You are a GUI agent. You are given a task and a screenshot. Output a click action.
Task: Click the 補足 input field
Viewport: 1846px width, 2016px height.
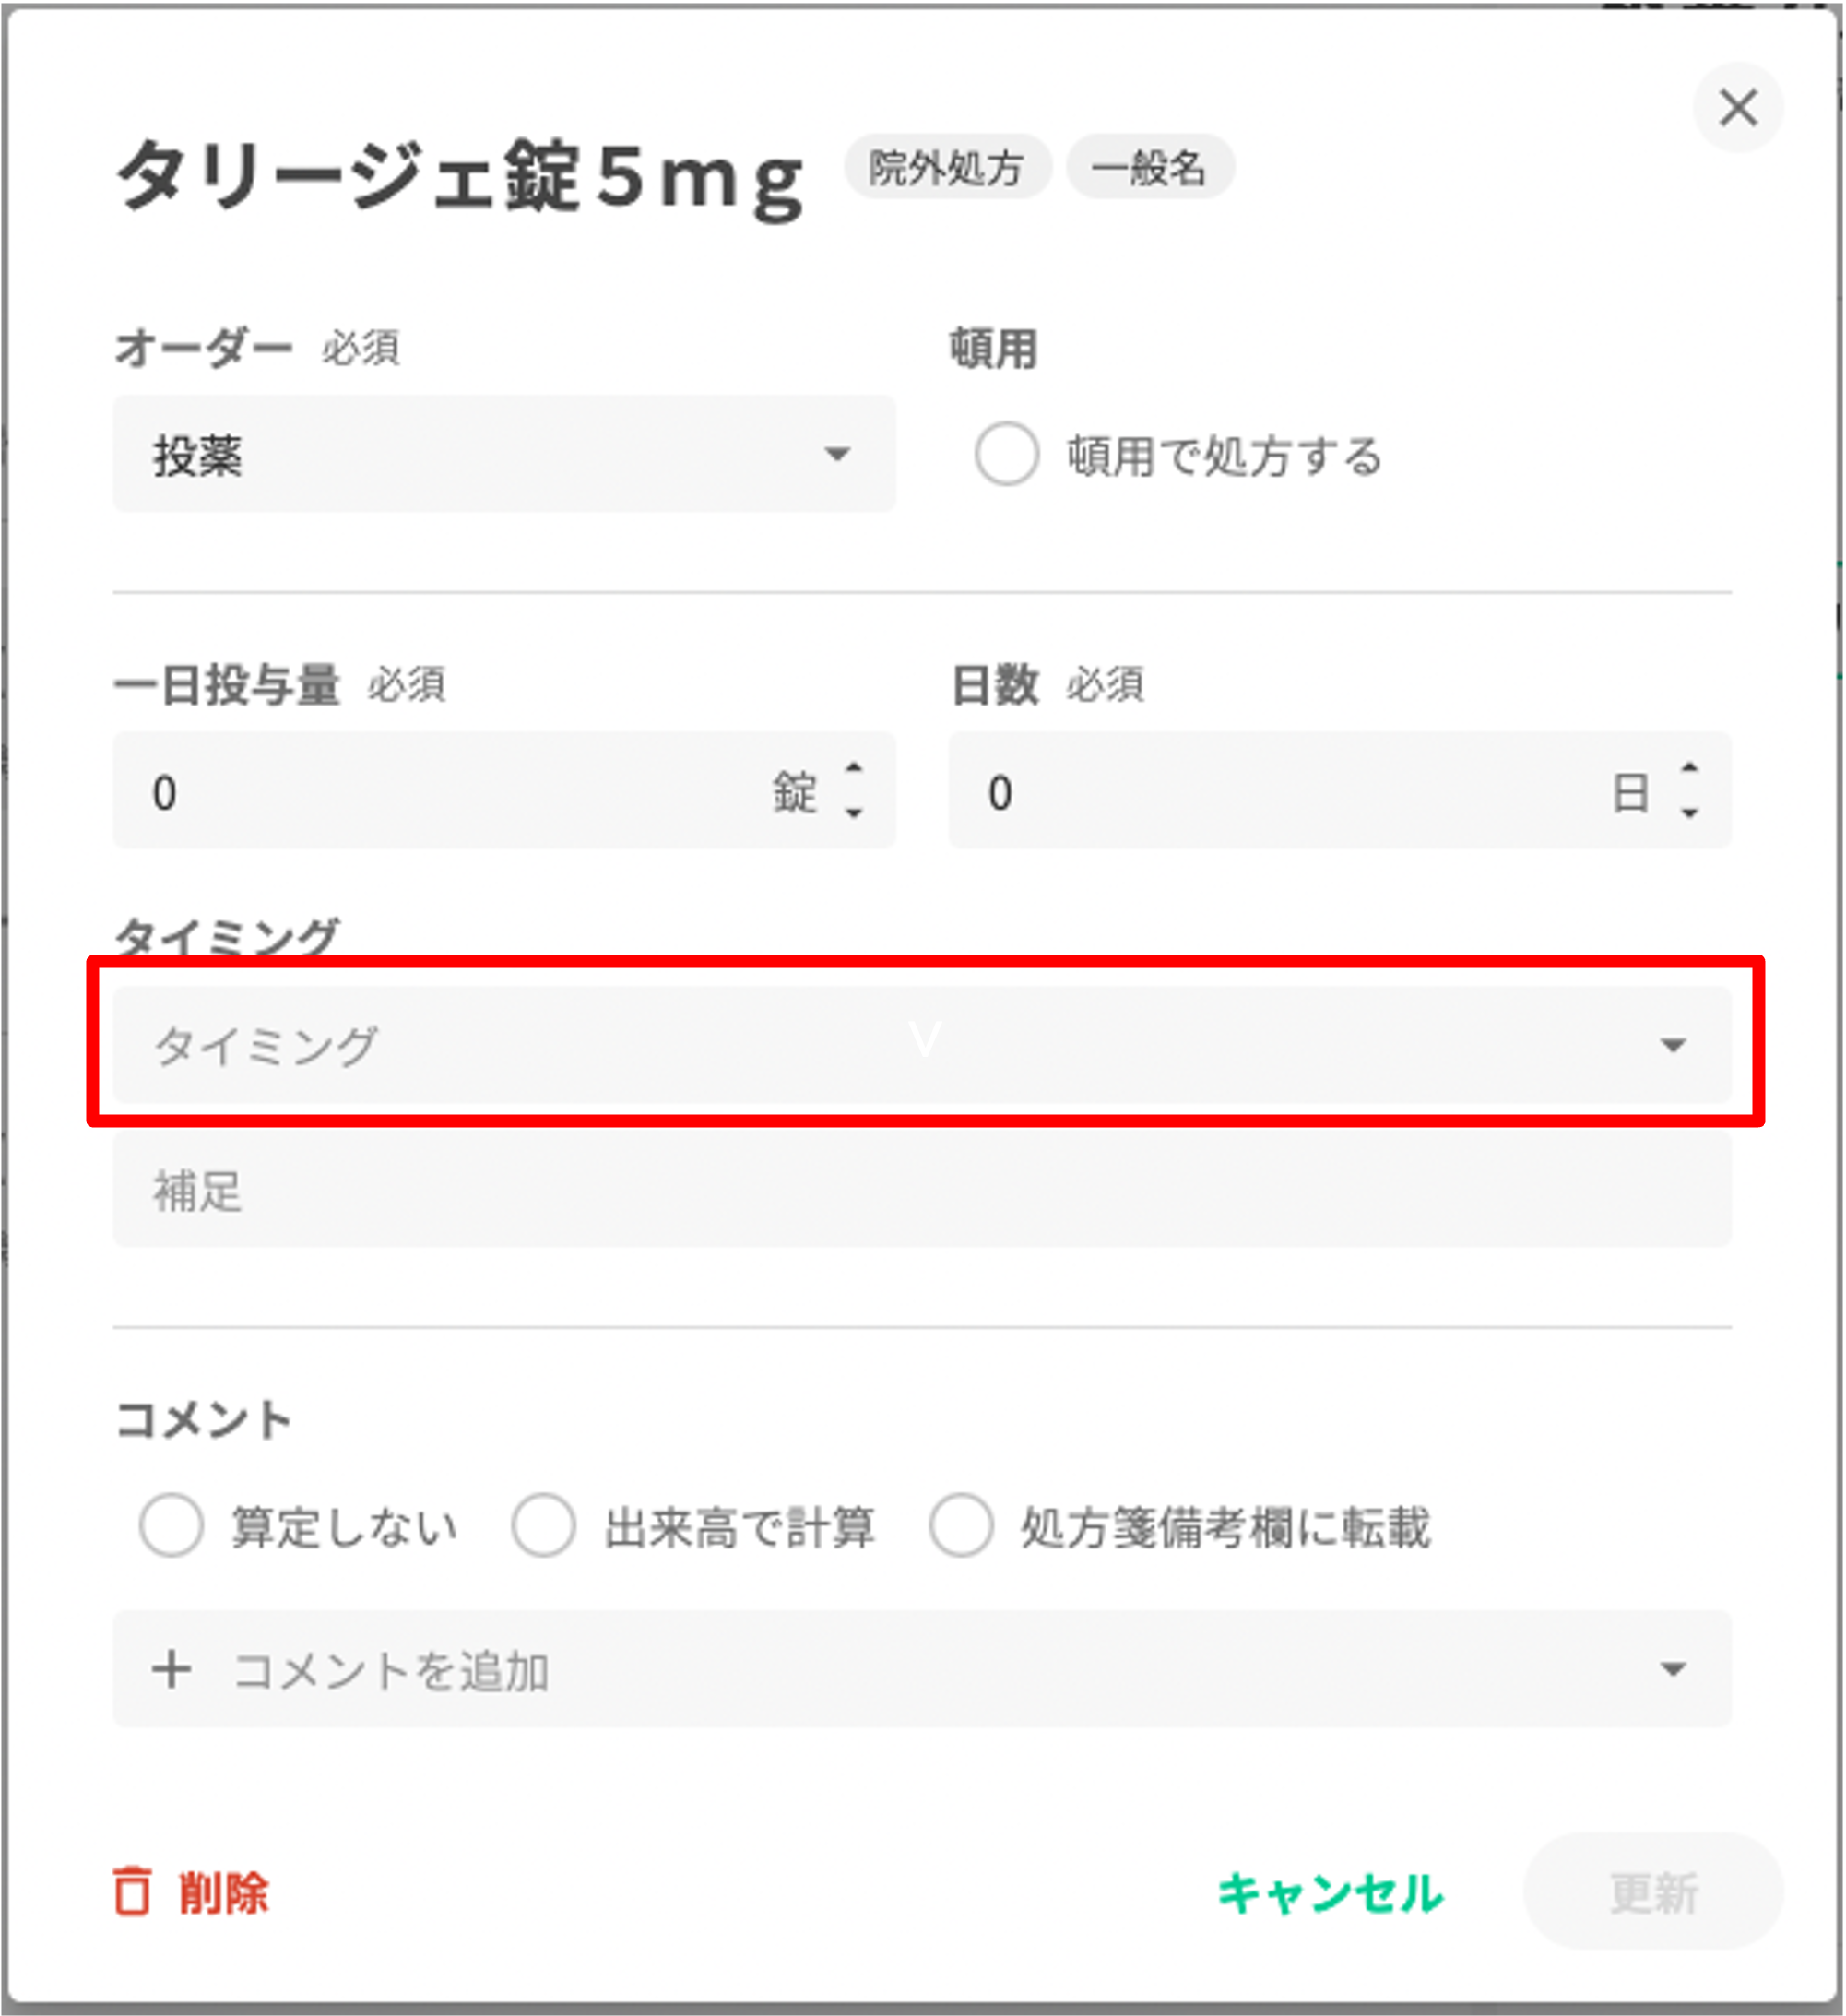pyautogui.click(x=922, y=1190)
